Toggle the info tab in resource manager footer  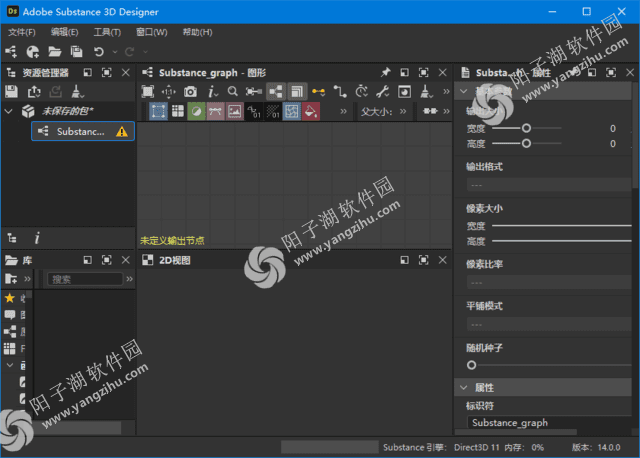[37, 238]
